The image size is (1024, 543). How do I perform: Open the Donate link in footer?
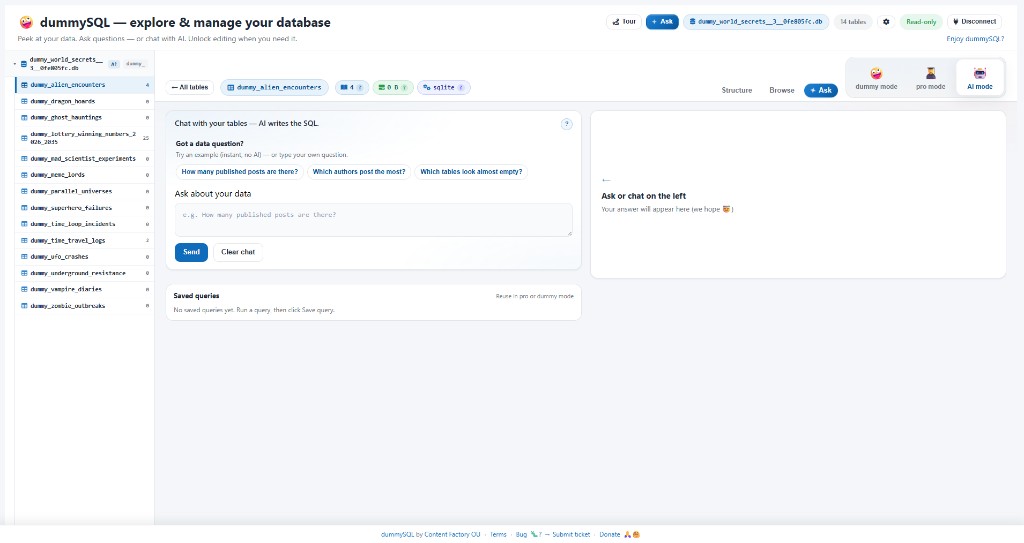pos(619,535)
